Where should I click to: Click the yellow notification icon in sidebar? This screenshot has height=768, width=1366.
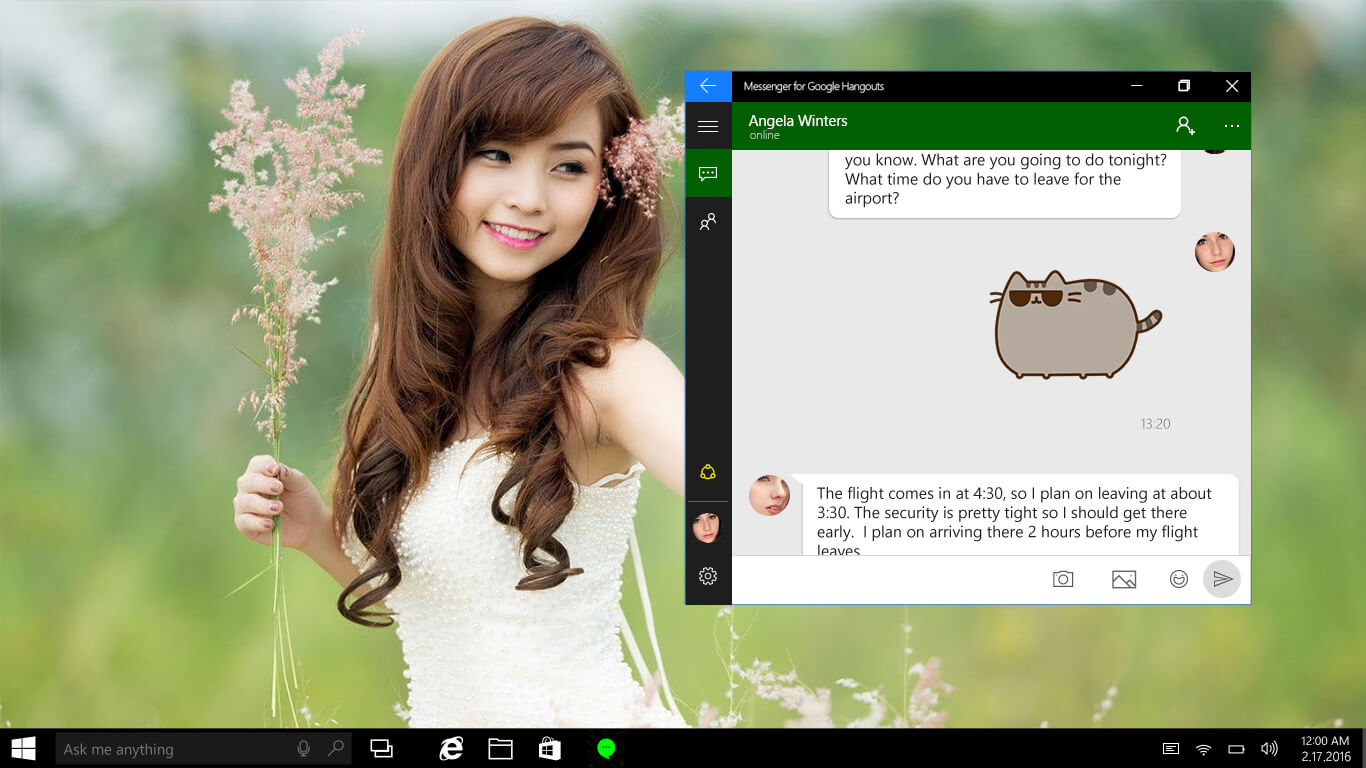[708, 472]
